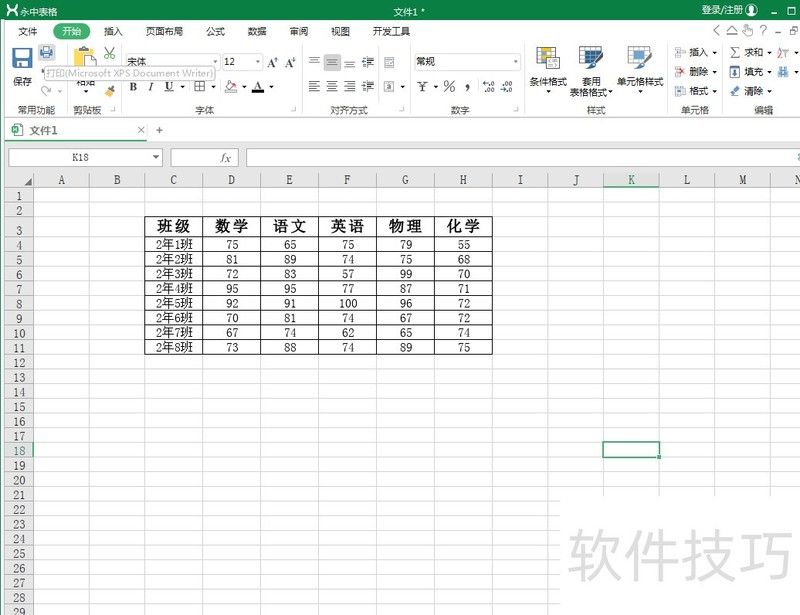
Task: Toggle Italic formatting
Action: [x=151, y=87]
